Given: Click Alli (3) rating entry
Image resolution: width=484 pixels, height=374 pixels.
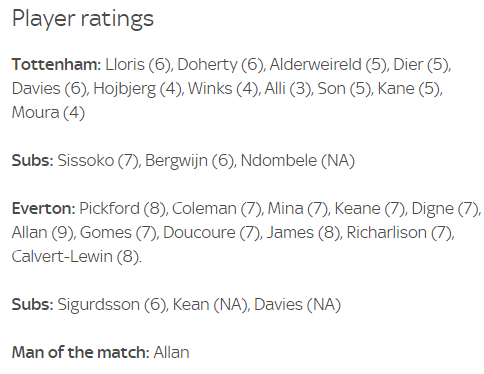Looking at the screenshot, I should pyautogui.click(x=288, y=89).
